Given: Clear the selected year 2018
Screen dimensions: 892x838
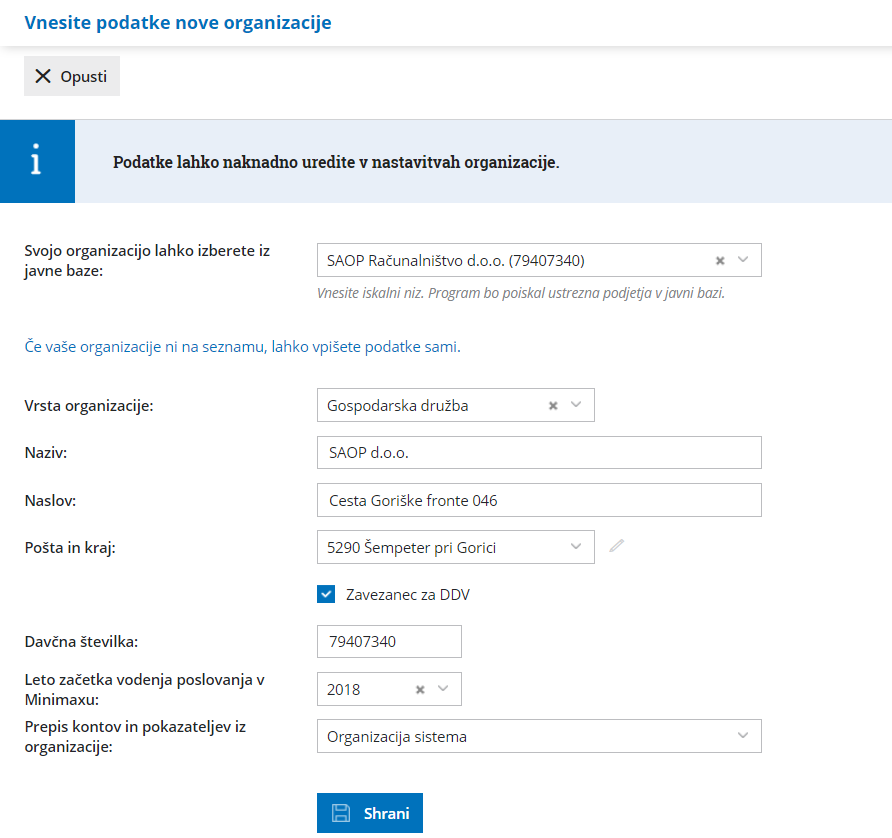Looking at the screenshot, I should pyautogui.click(x=421, y=689).
